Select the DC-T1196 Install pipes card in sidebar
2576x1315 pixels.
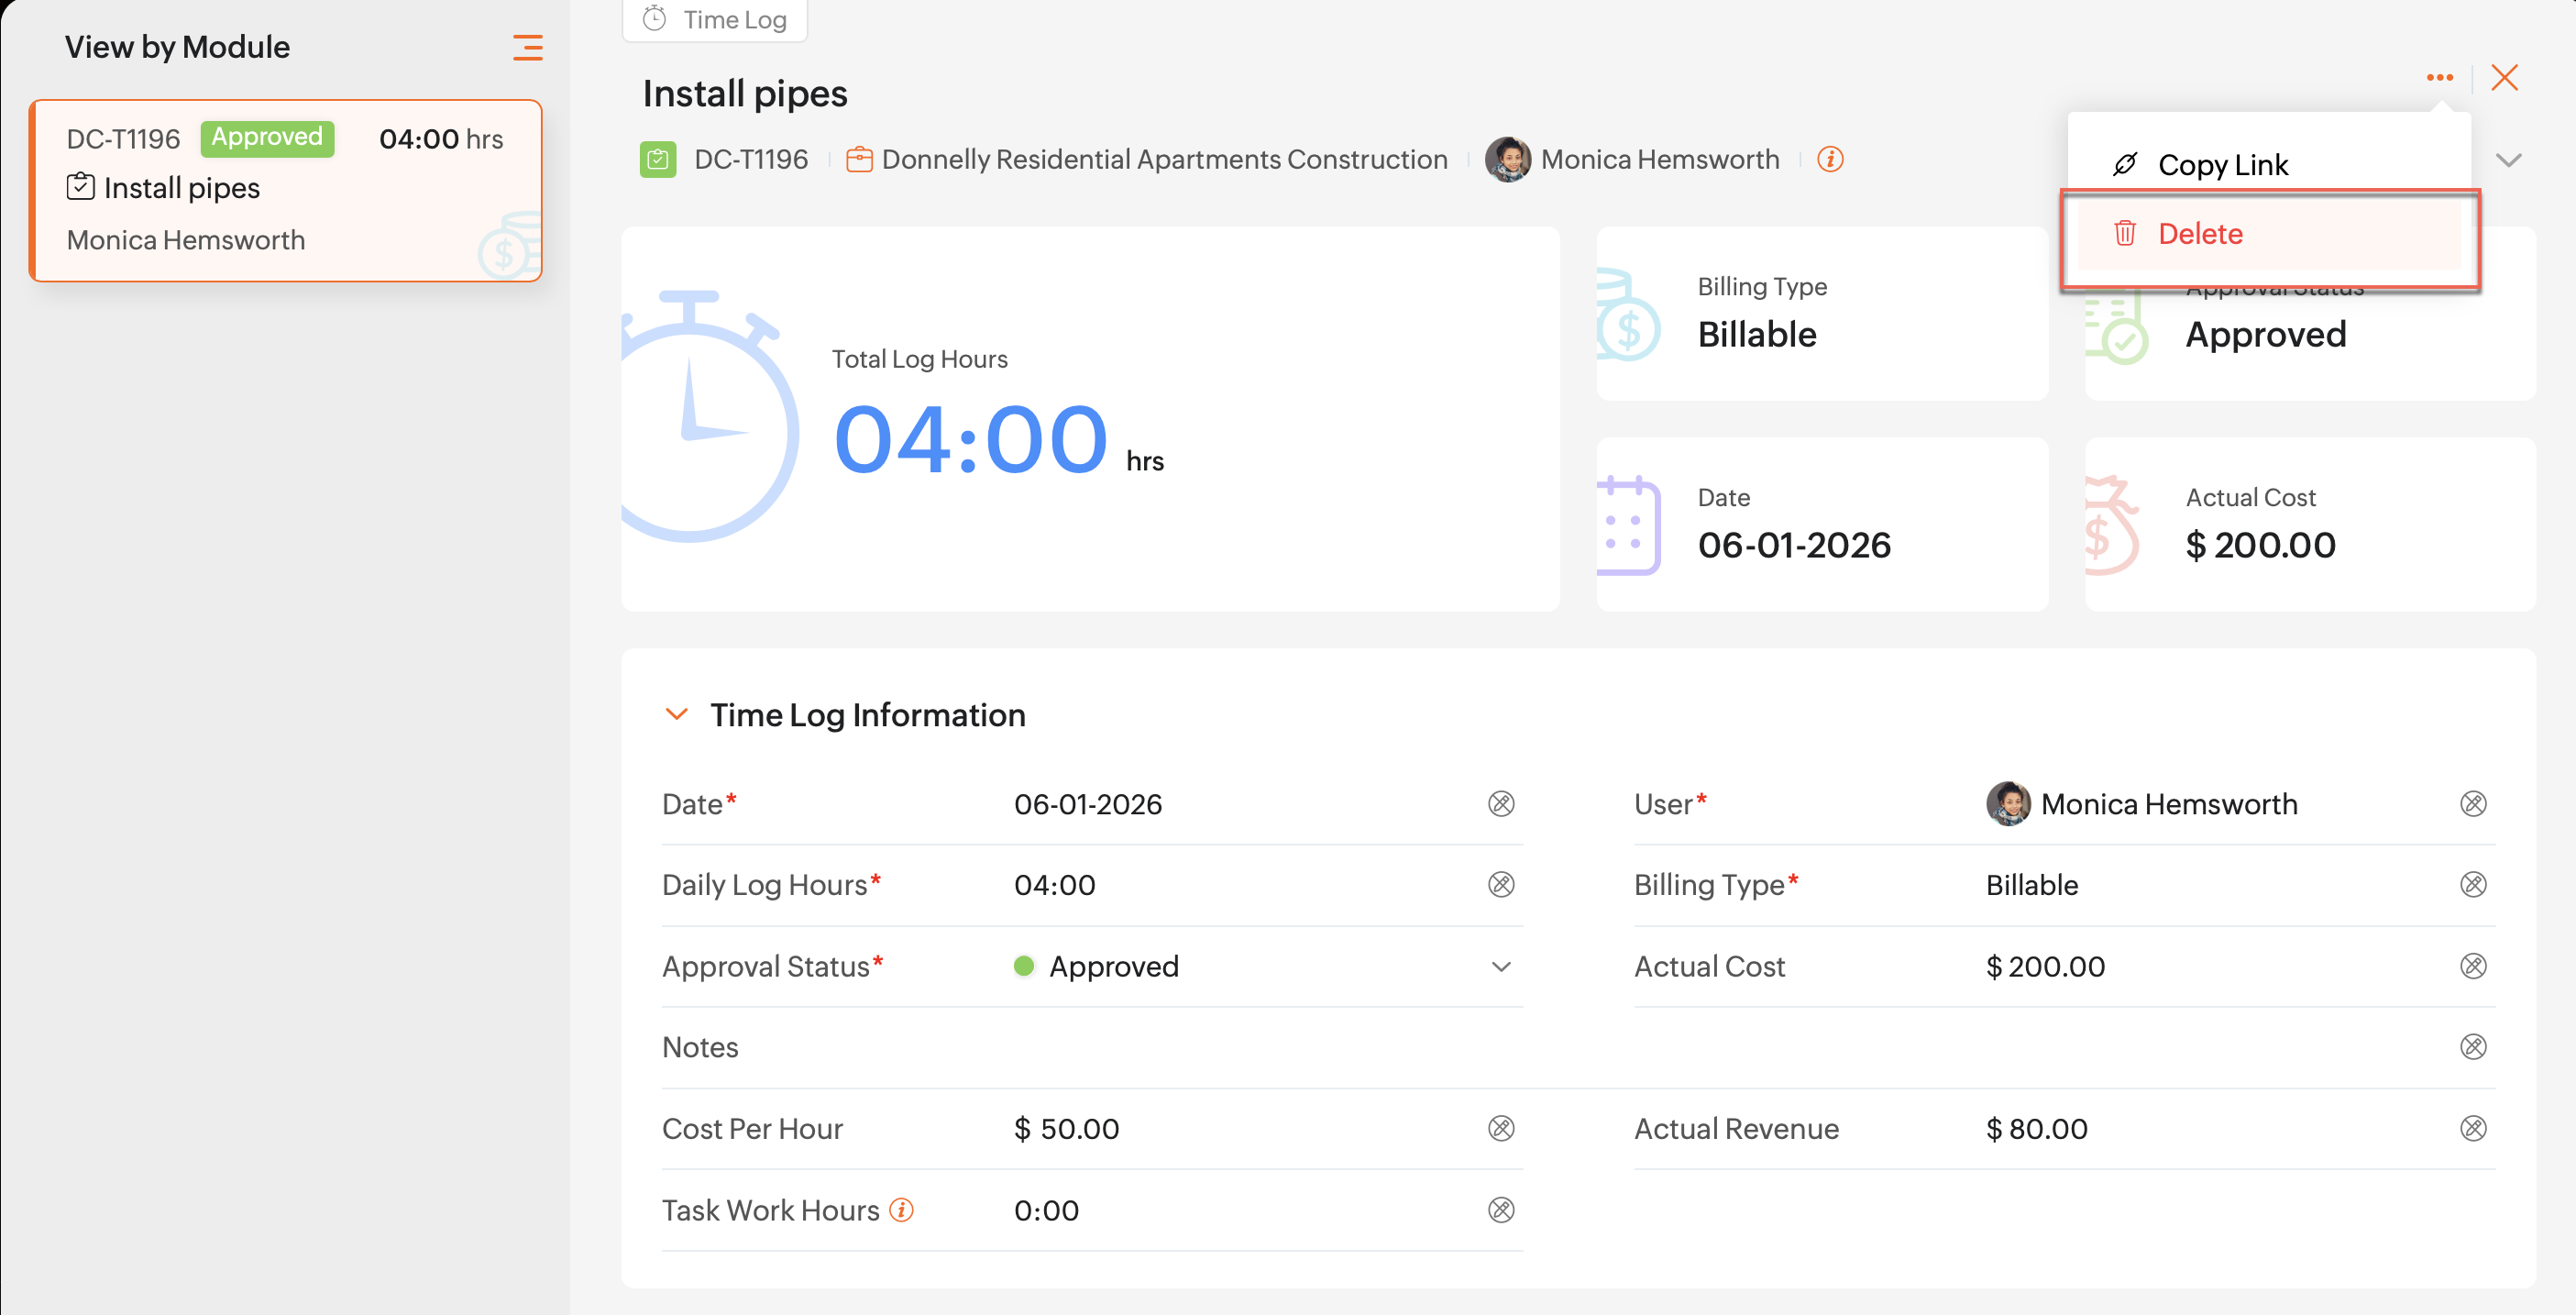pos(286,190)
